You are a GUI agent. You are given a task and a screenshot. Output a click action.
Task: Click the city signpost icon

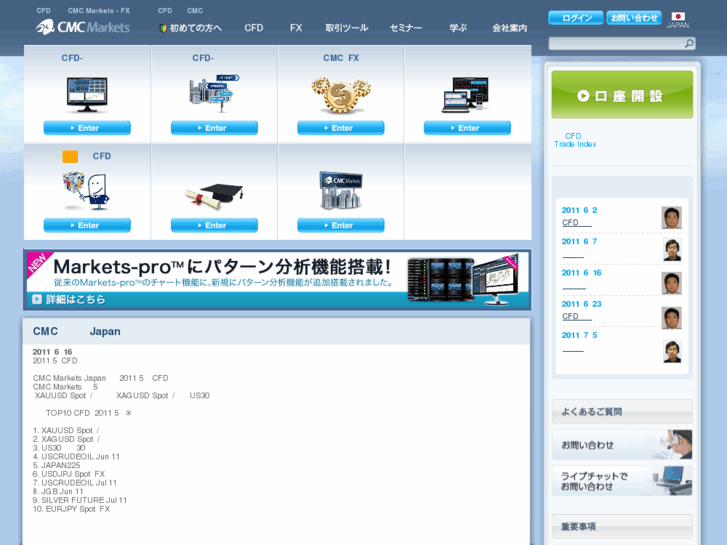214,93
